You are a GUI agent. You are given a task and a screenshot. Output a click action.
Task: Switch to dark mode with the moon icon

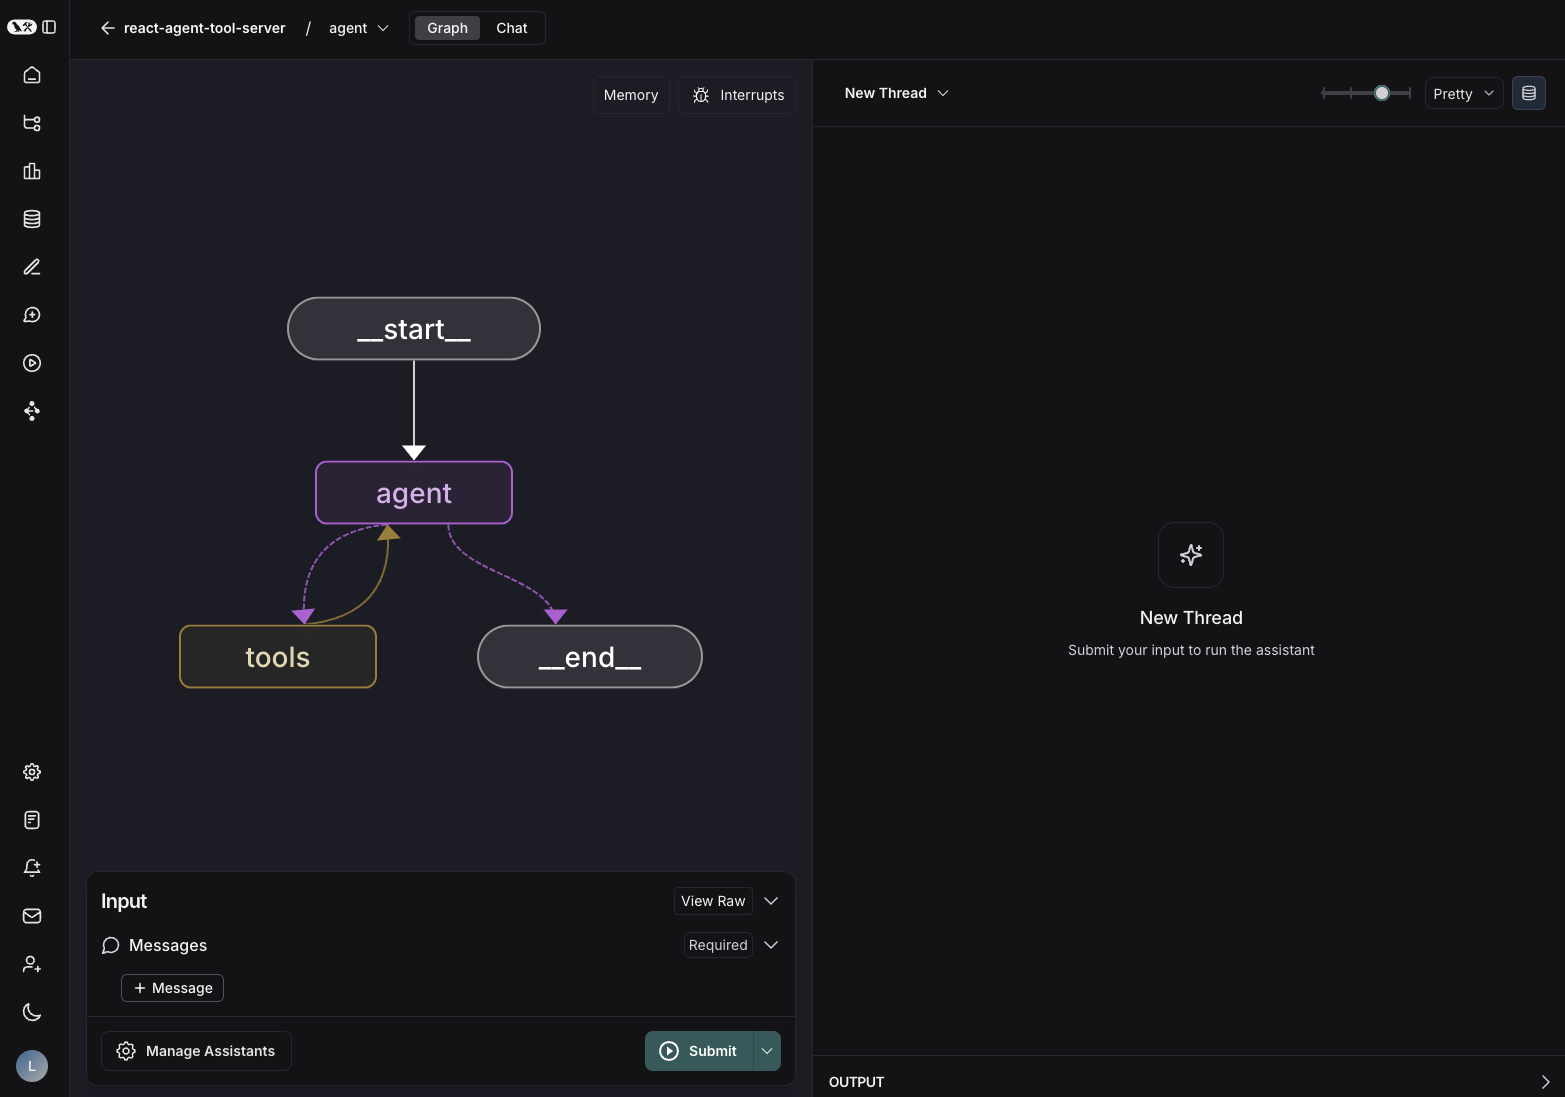[31, 1011]
